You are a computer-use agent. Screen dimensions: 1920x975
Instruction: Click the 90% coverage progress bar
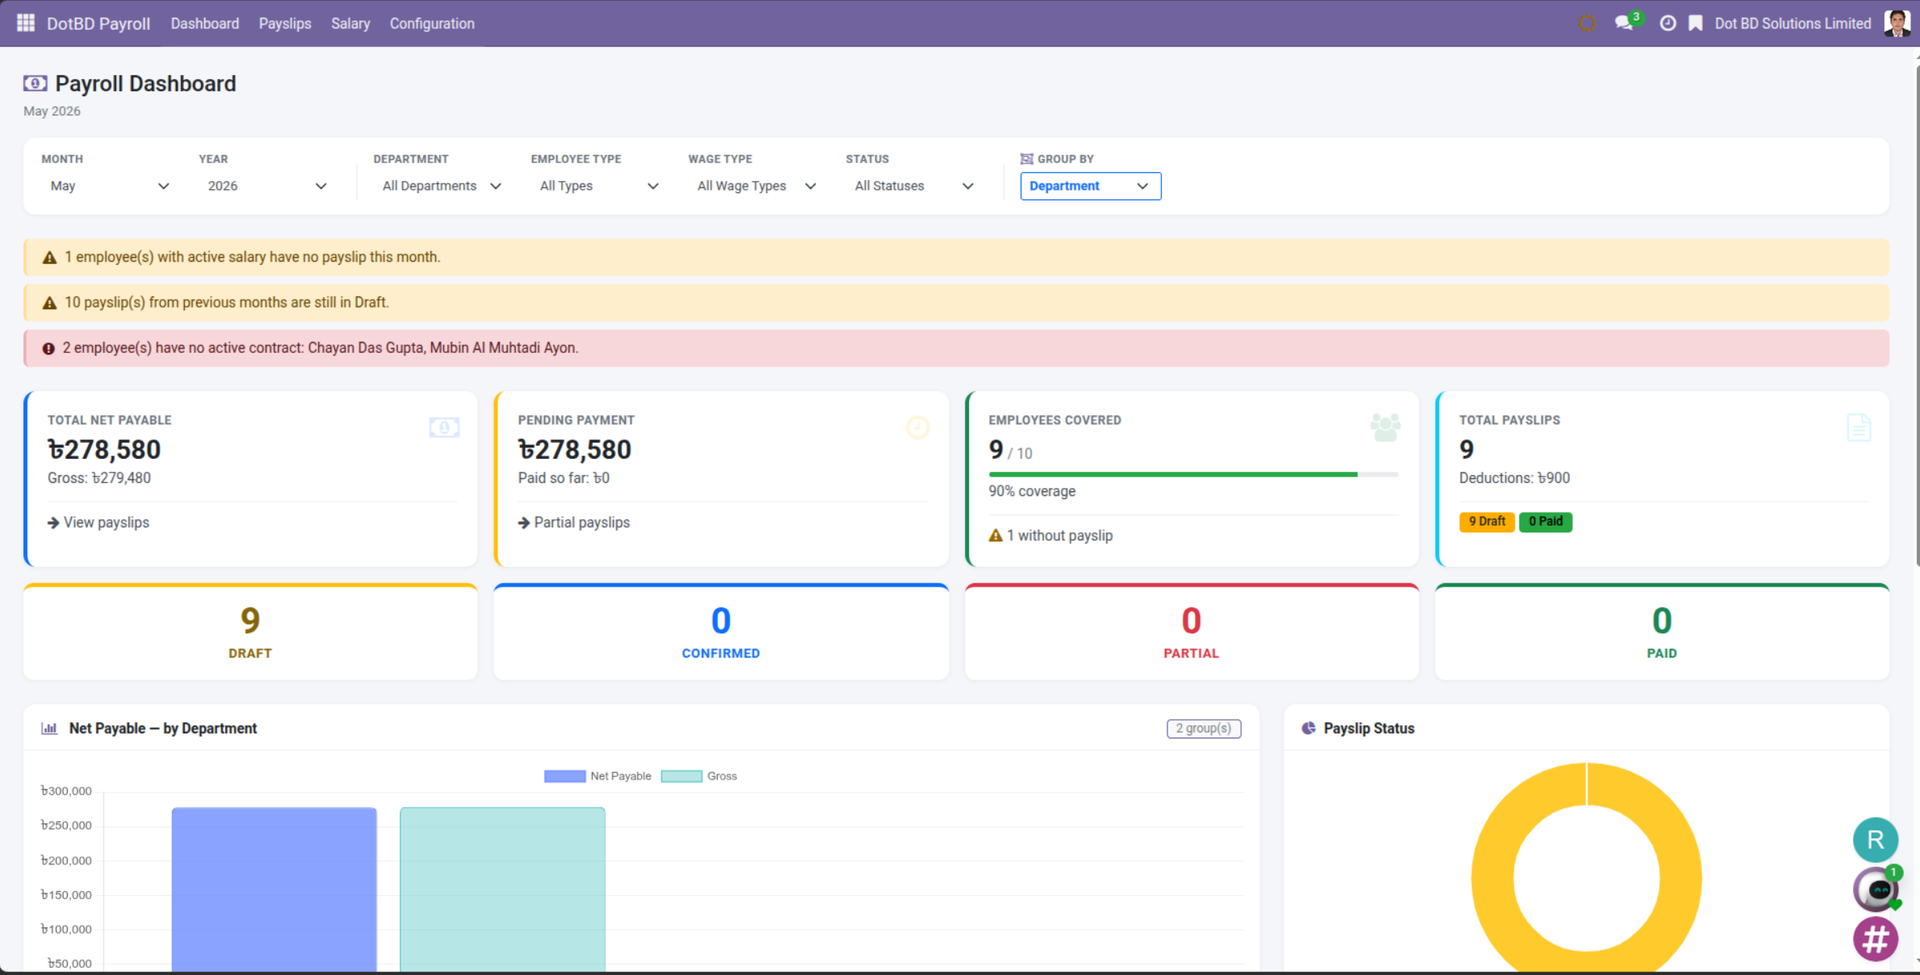tap(1193, 474)
